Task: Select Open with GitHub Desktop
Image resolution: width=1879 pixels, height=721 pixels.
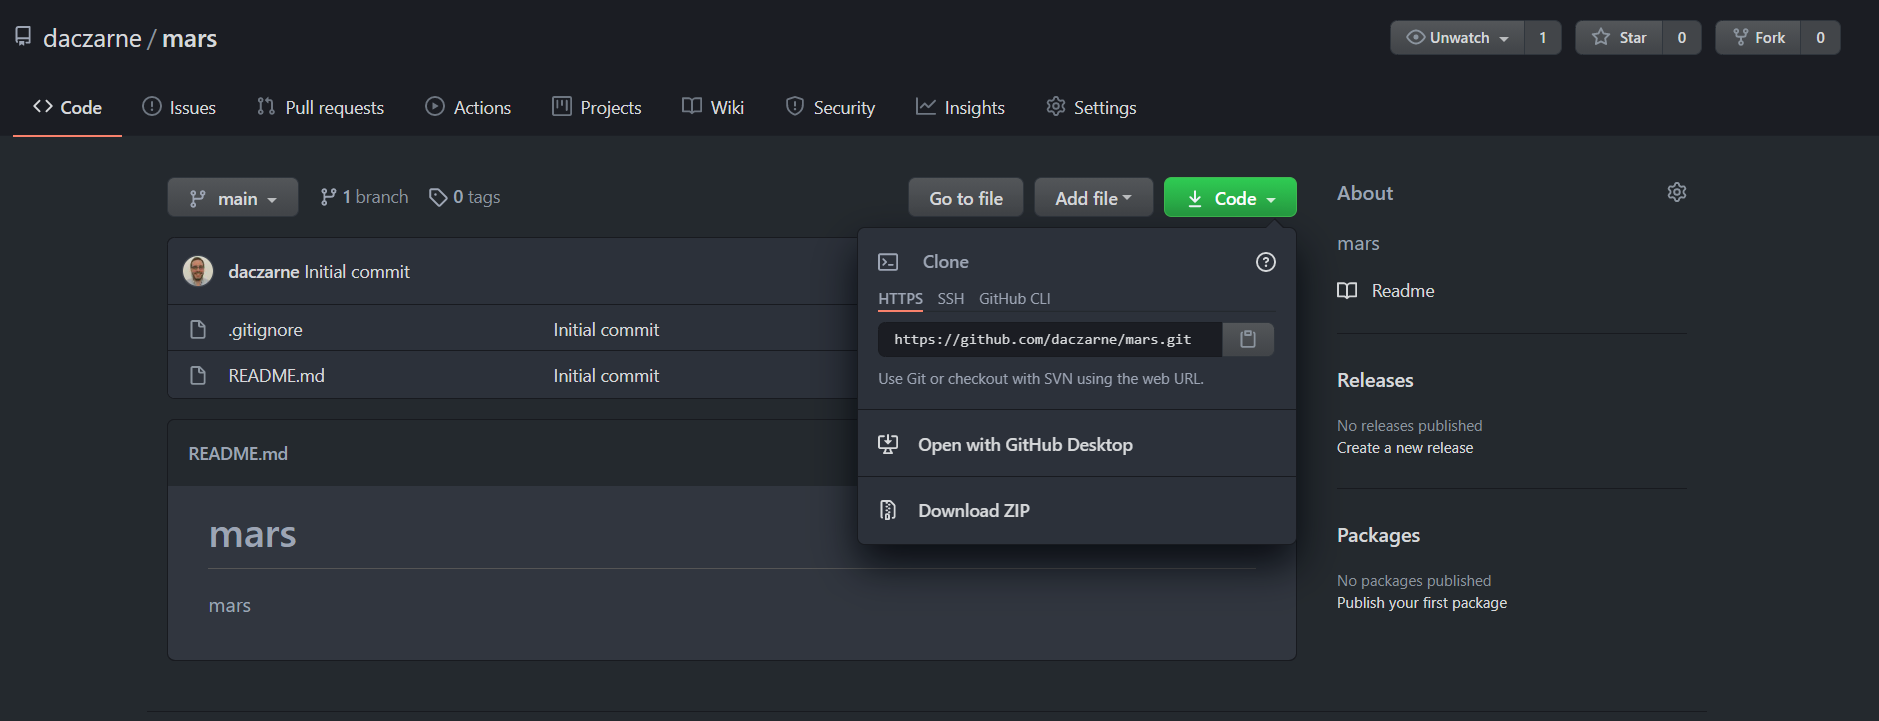Action: (1025, 445)
